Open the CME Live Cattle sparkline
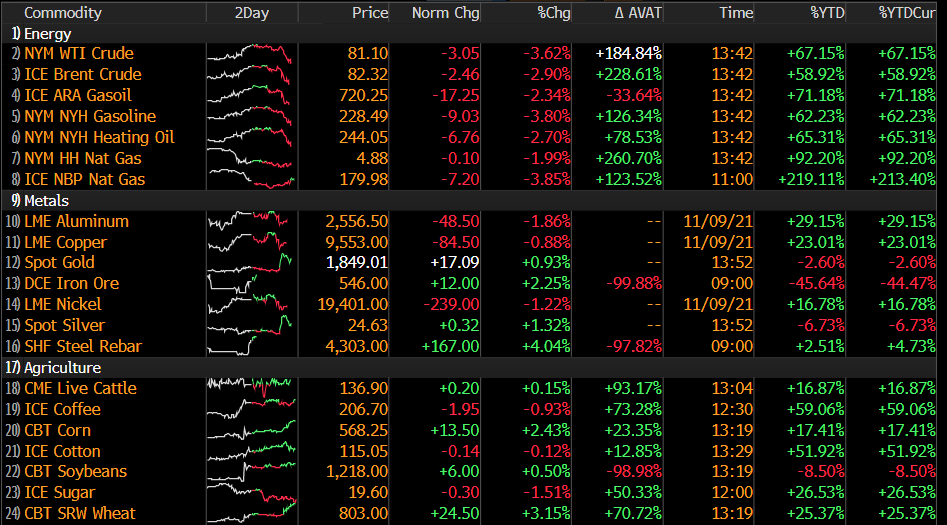 coord(249,388)
